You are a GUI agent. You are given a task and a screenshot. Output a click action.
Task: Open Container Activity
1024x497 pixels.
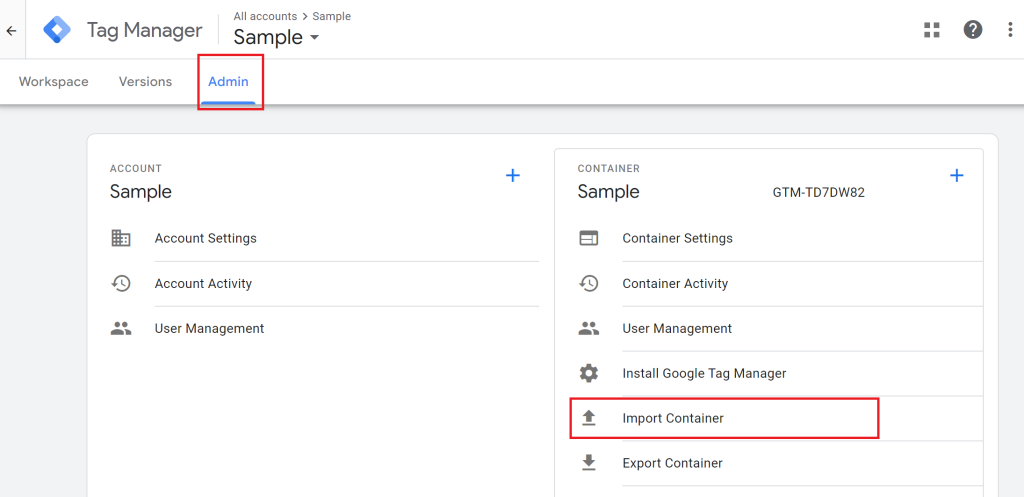[x=675, y=283]
